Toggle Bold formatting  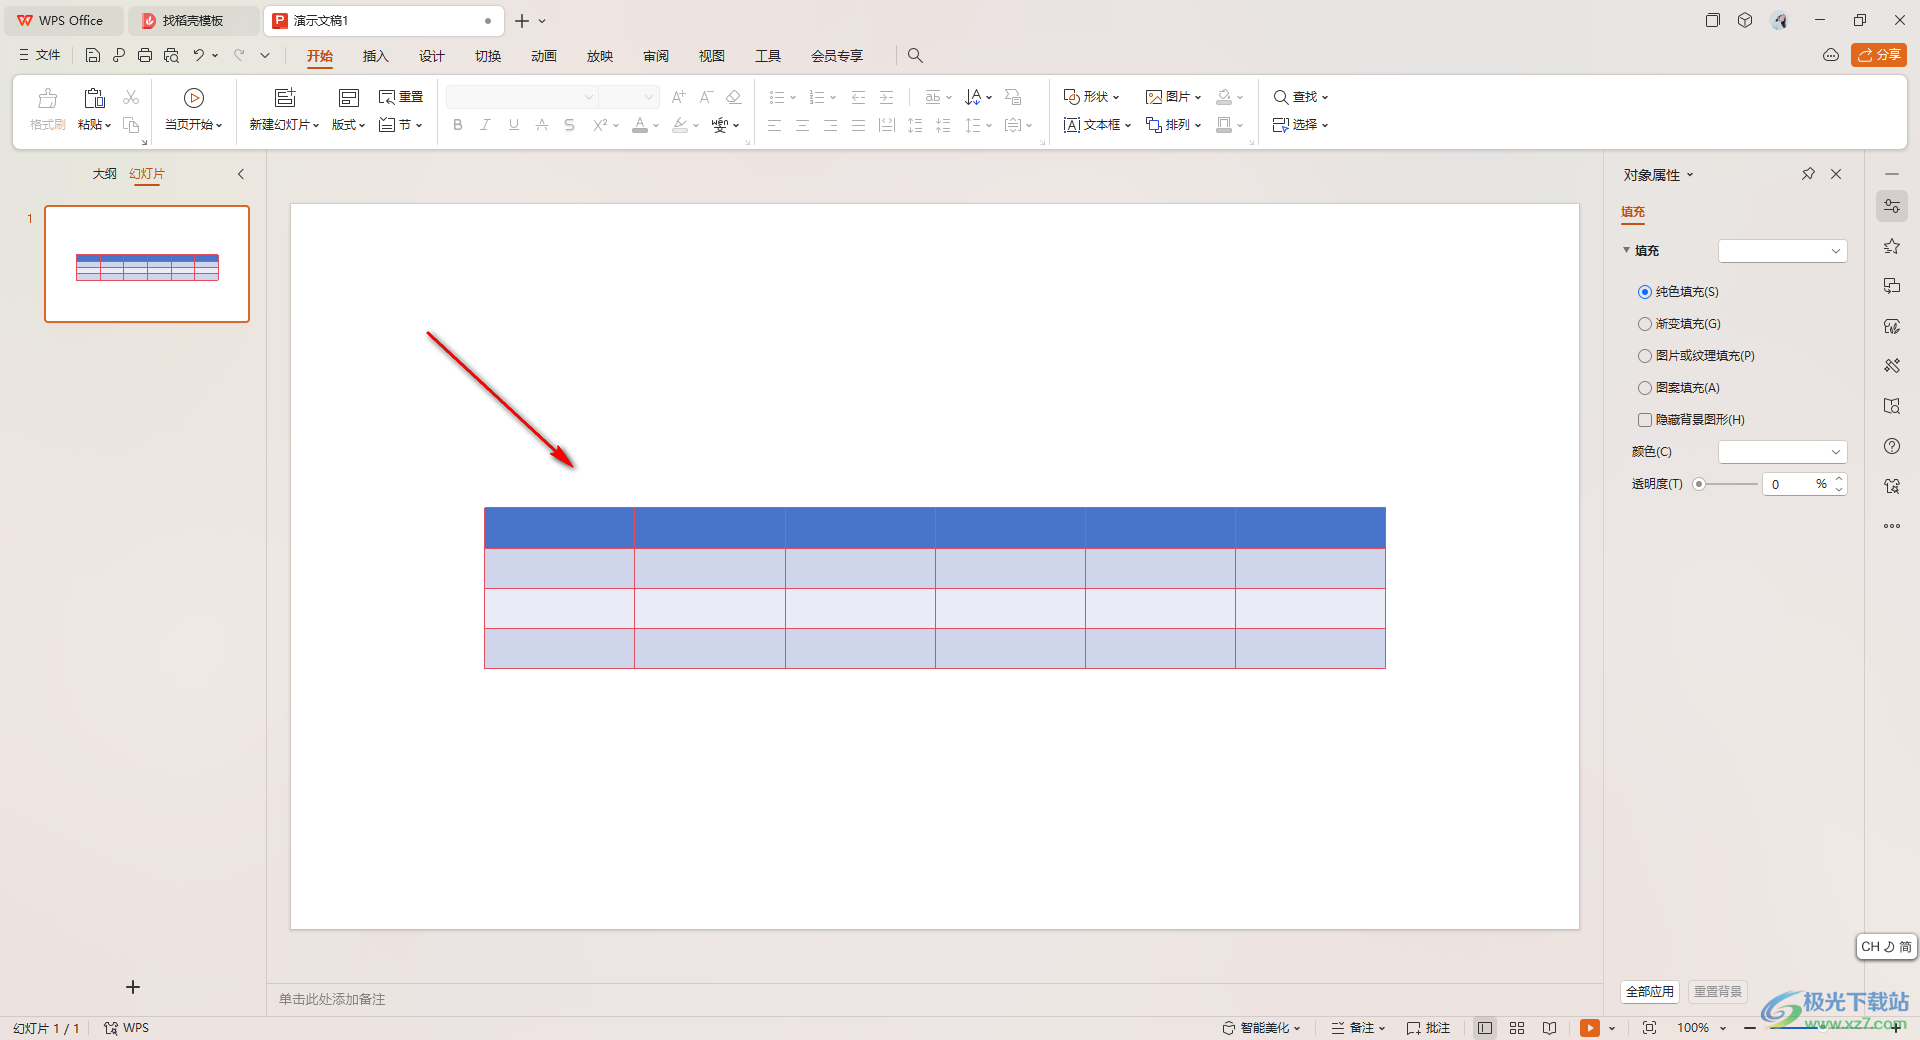pos(458,125)
